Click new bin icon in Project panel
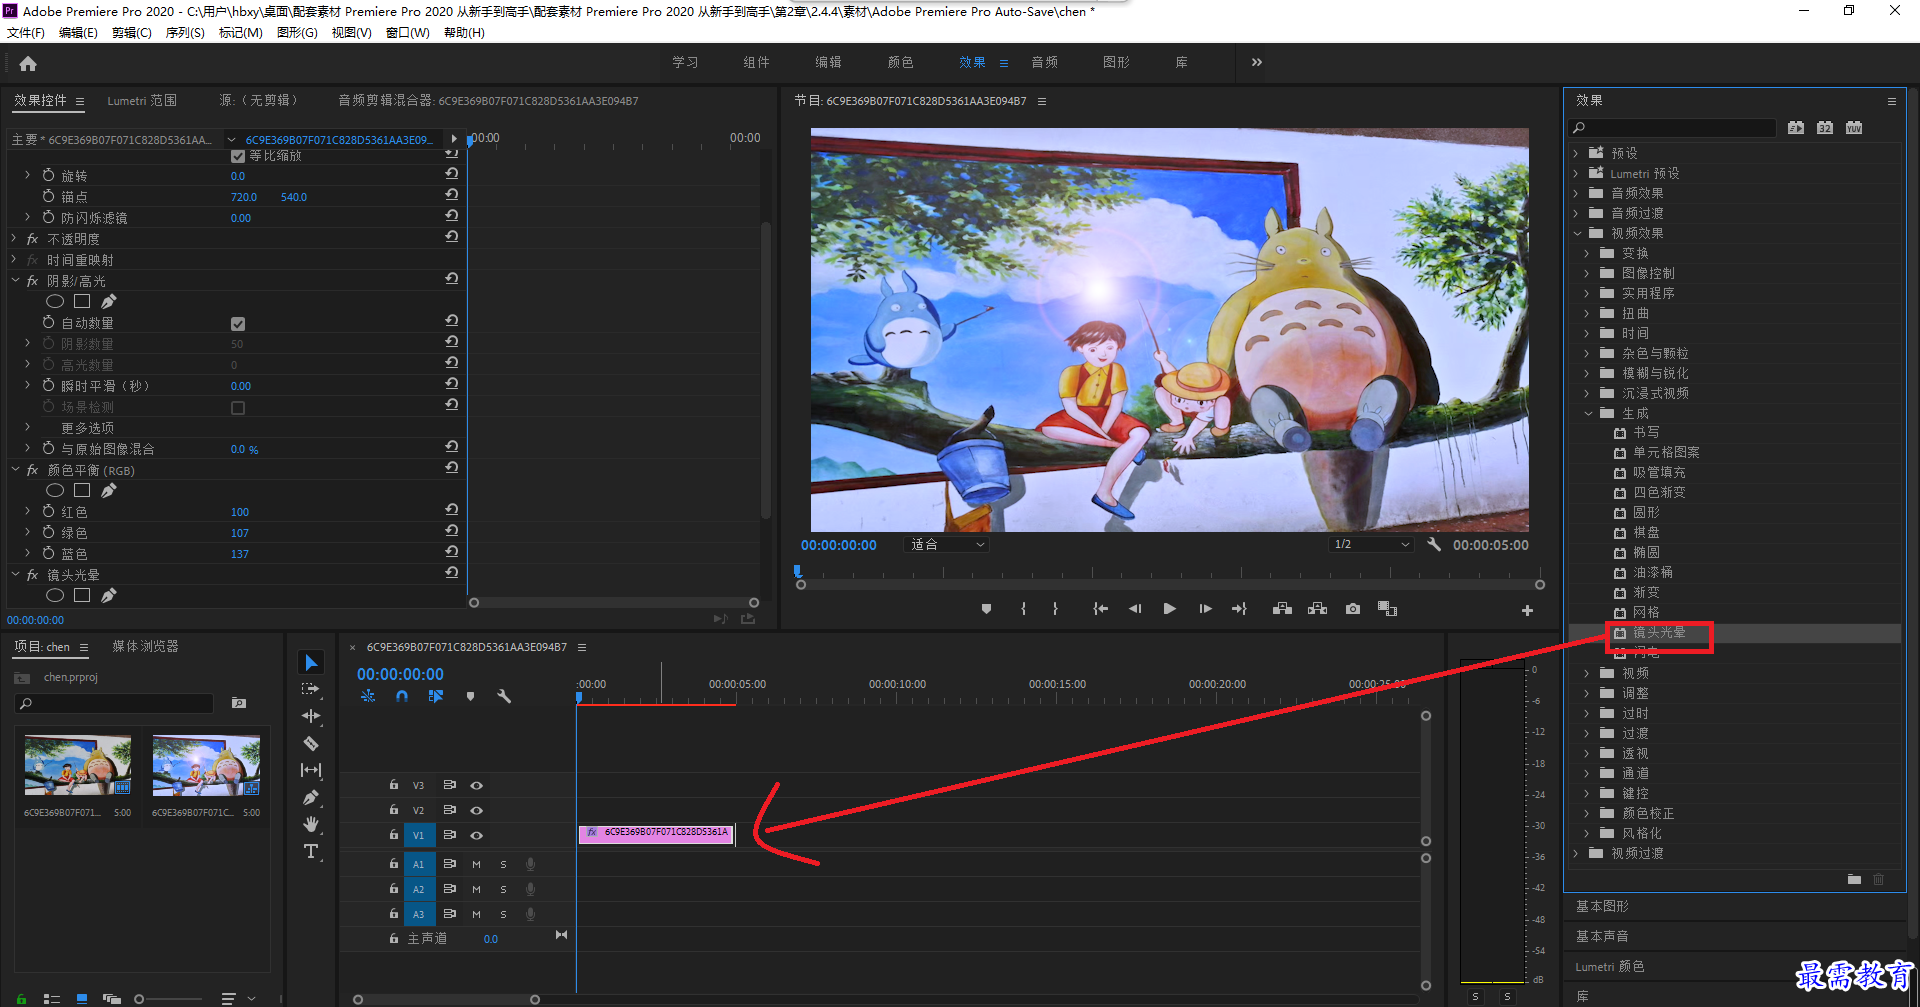Screen dimensions: 1920x1007 pos(239,703)
